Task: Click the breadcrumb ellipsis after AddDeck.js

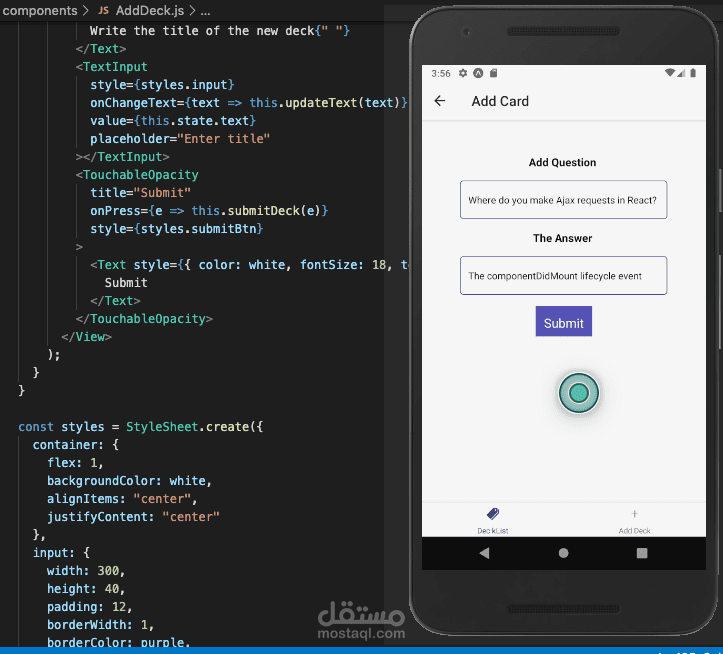Action: coord(206,11)
